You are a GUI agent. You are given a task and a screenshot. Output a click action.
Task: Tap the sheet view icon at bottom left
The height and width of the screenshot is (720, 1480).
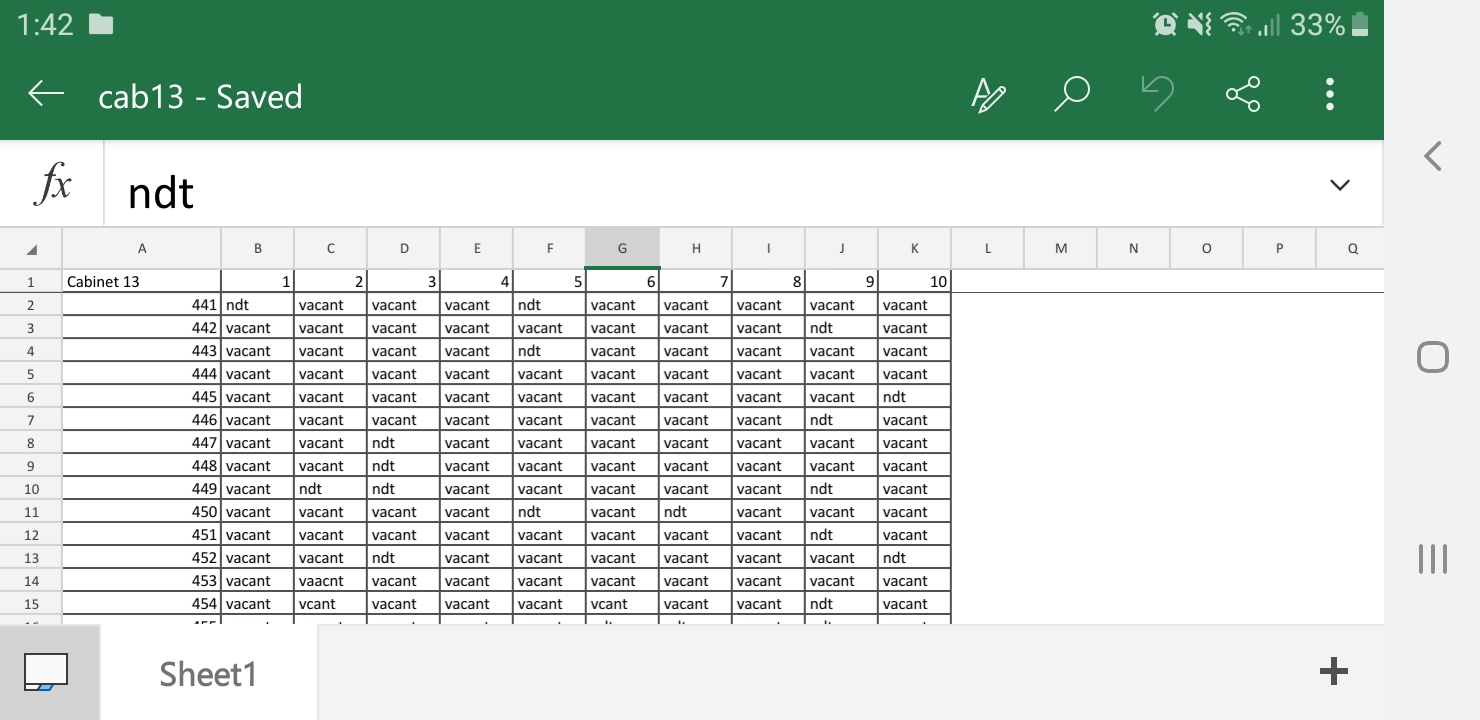(x=45, y=672)
